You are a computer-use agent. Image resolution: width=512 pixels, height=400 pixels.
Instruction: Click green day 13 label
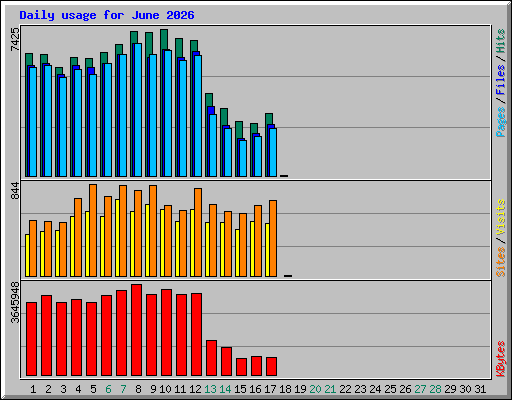pyautogui.click(x=210, y=389)
